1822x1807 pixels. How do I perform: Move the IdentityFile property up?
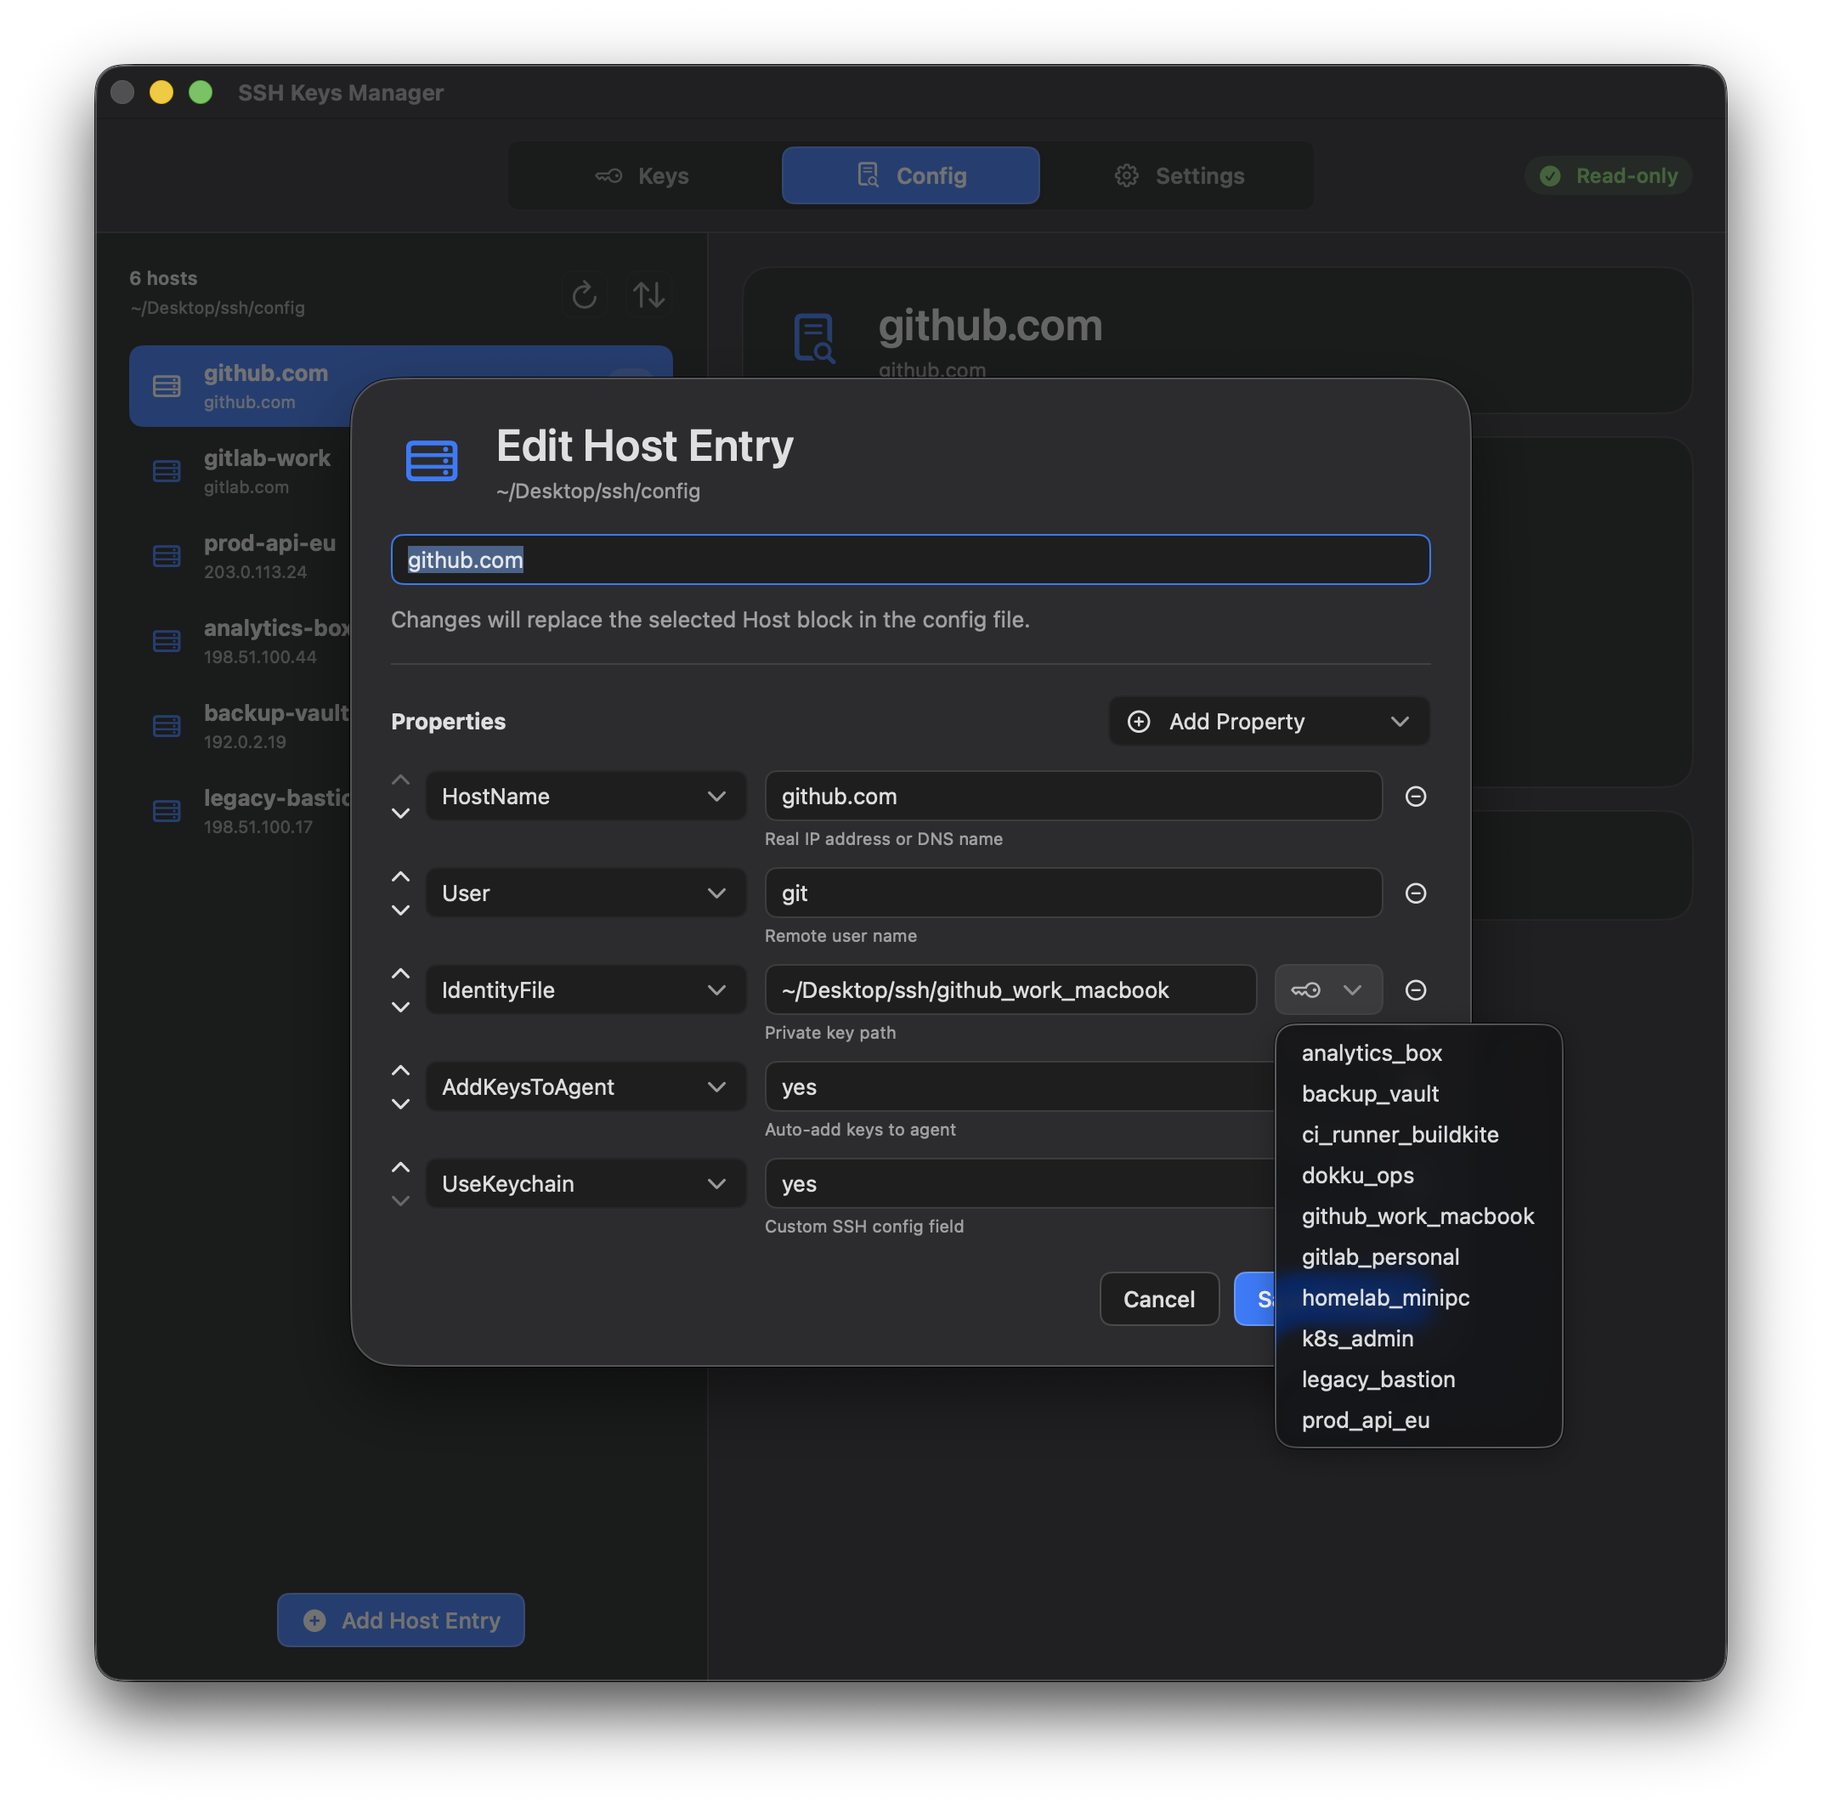point(400,973)
